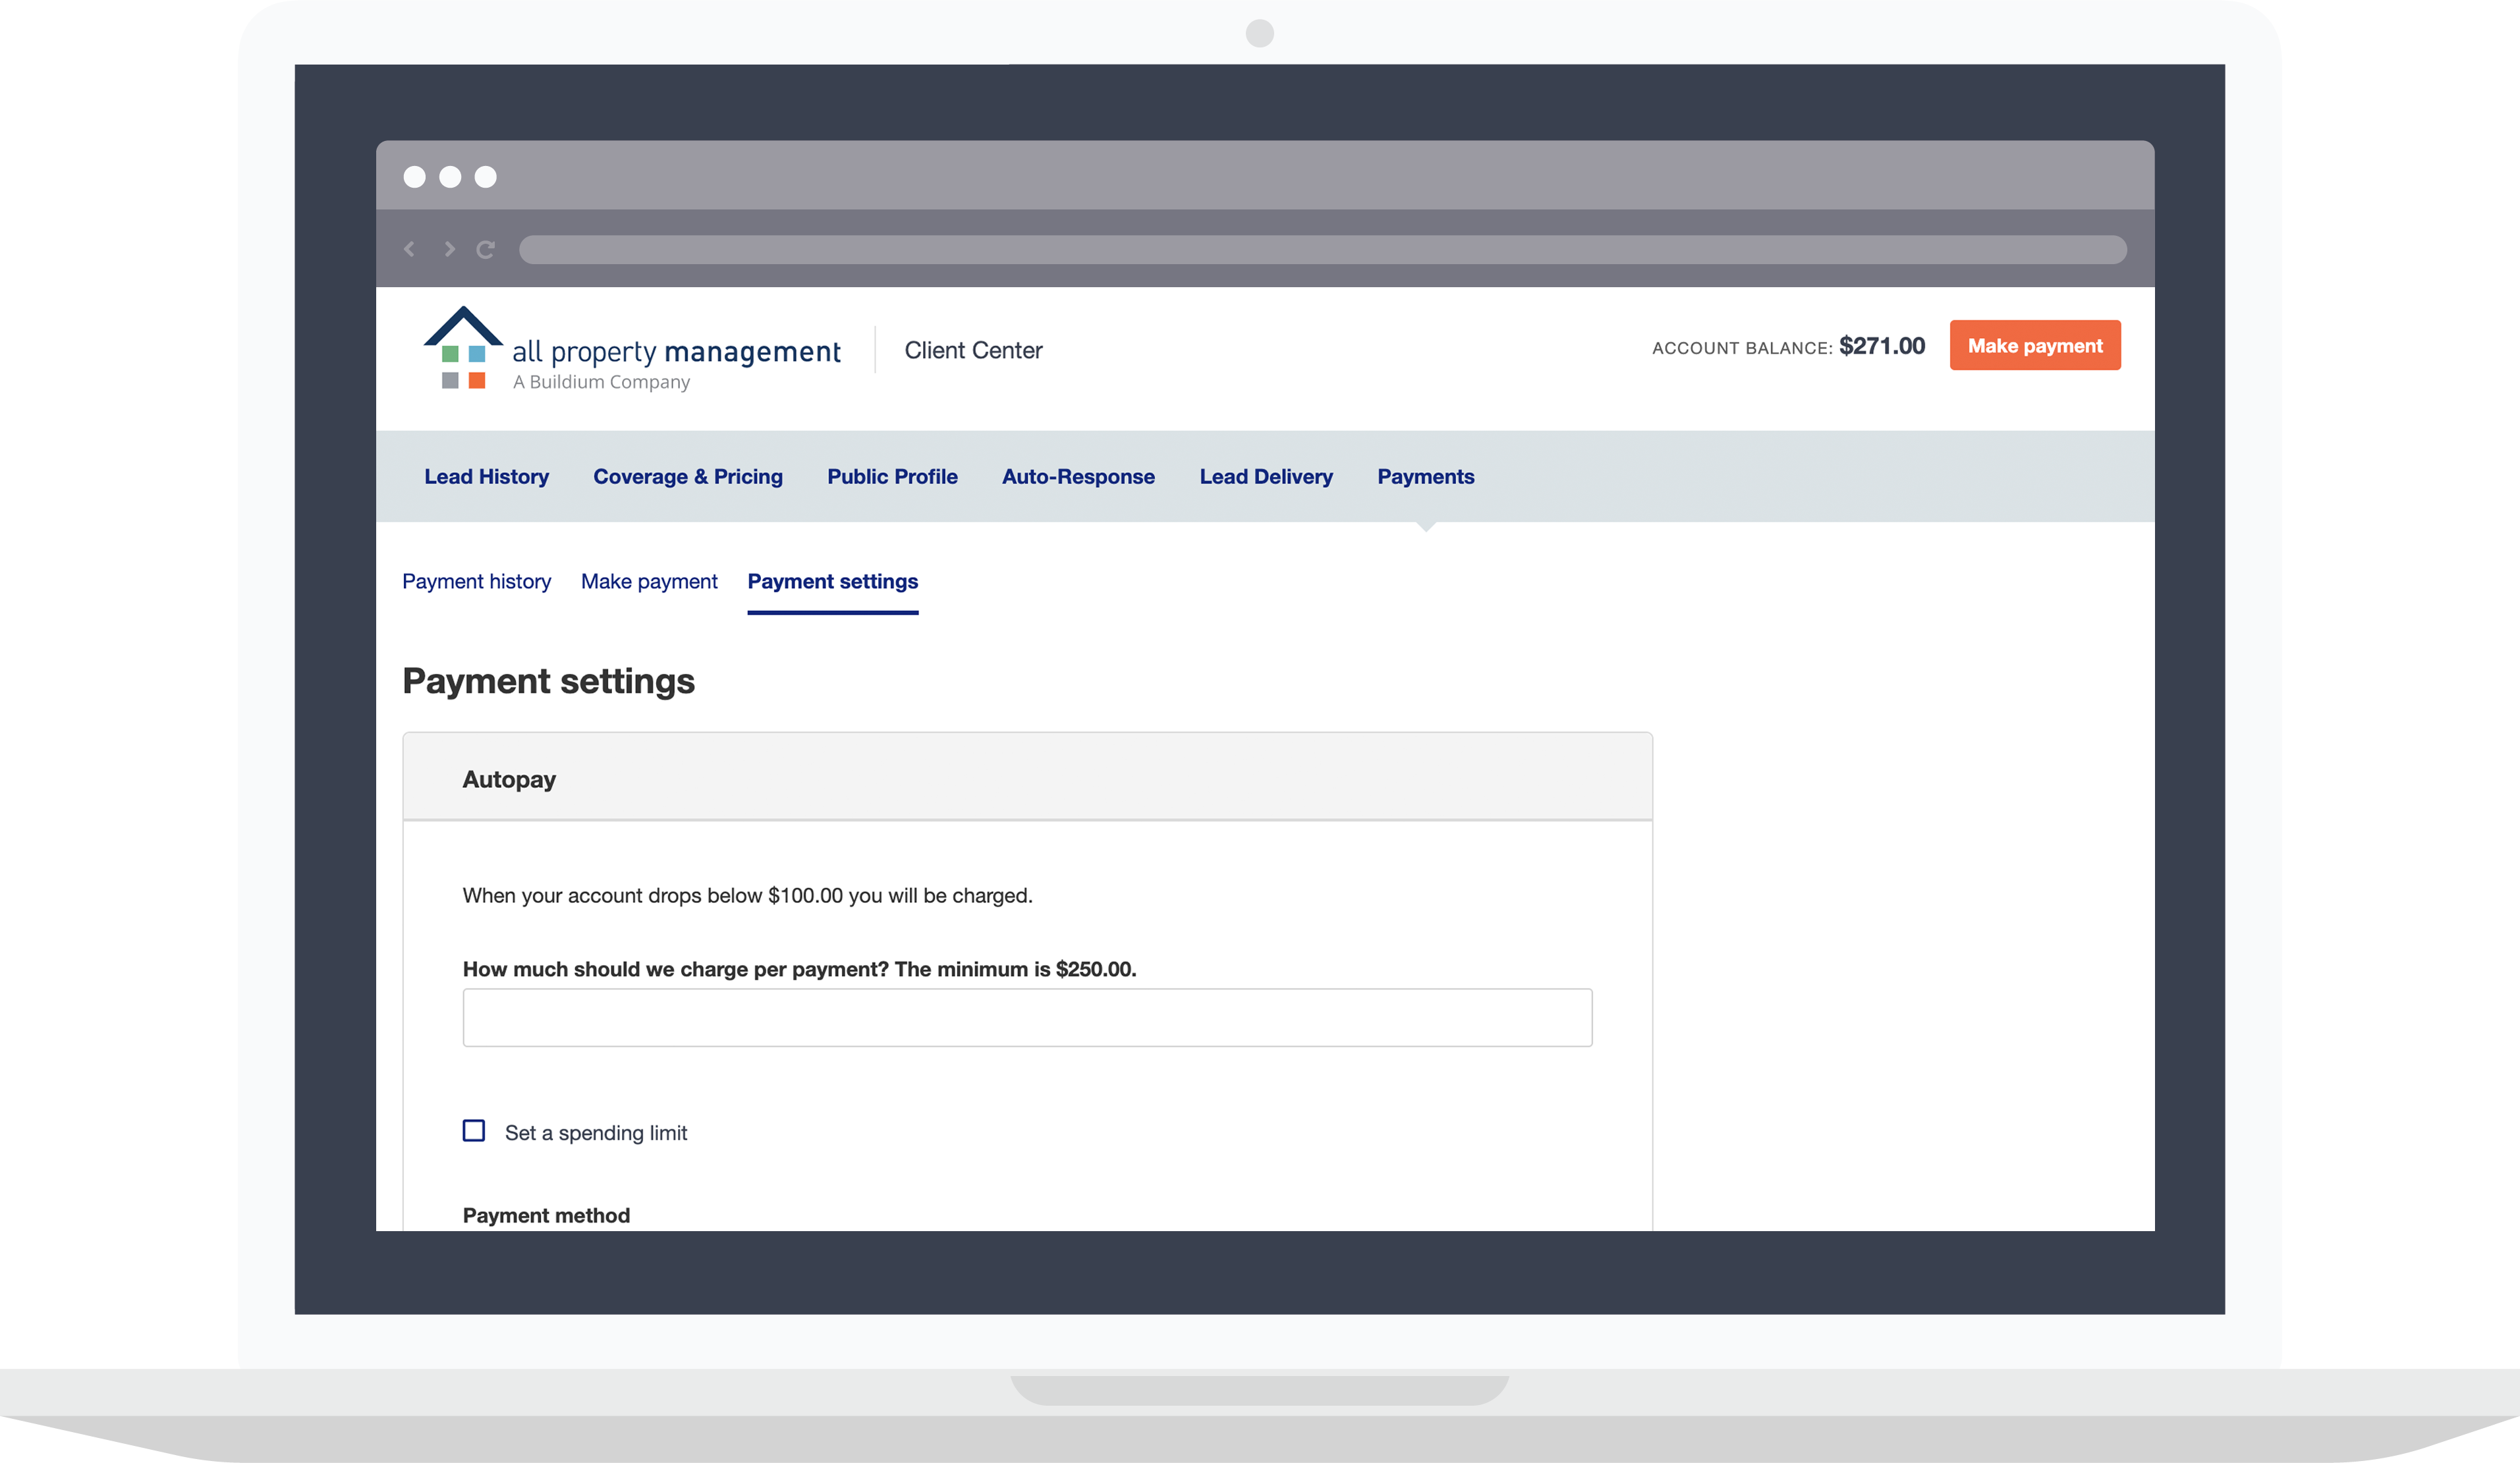Image resolution: width=2520 pixels, height=1463 pixels.
Task: Click the Payment settings page heading
Action: 548,682
